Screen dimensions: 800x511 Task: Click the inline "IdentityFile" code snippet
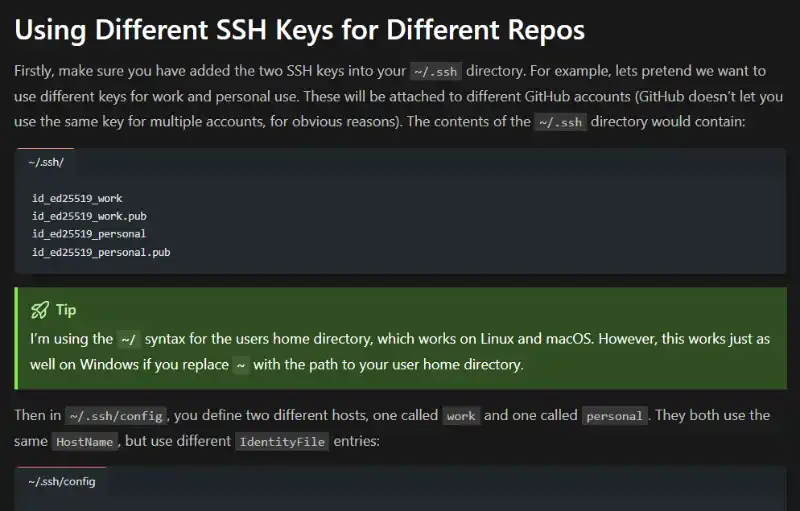tap(282, 441)
